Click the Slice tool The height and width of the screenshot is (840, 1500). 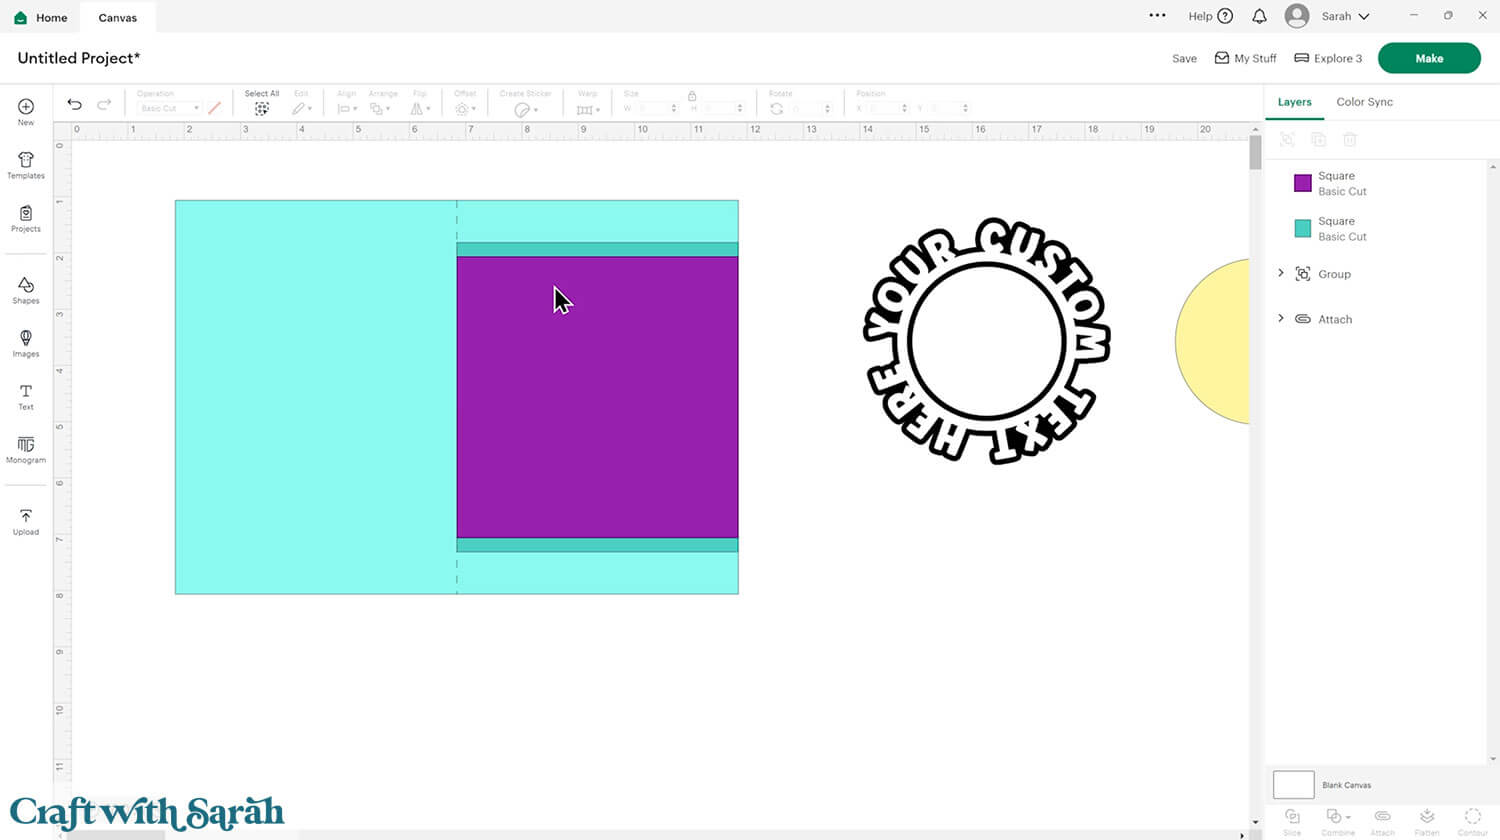(x=1292, y=821)
